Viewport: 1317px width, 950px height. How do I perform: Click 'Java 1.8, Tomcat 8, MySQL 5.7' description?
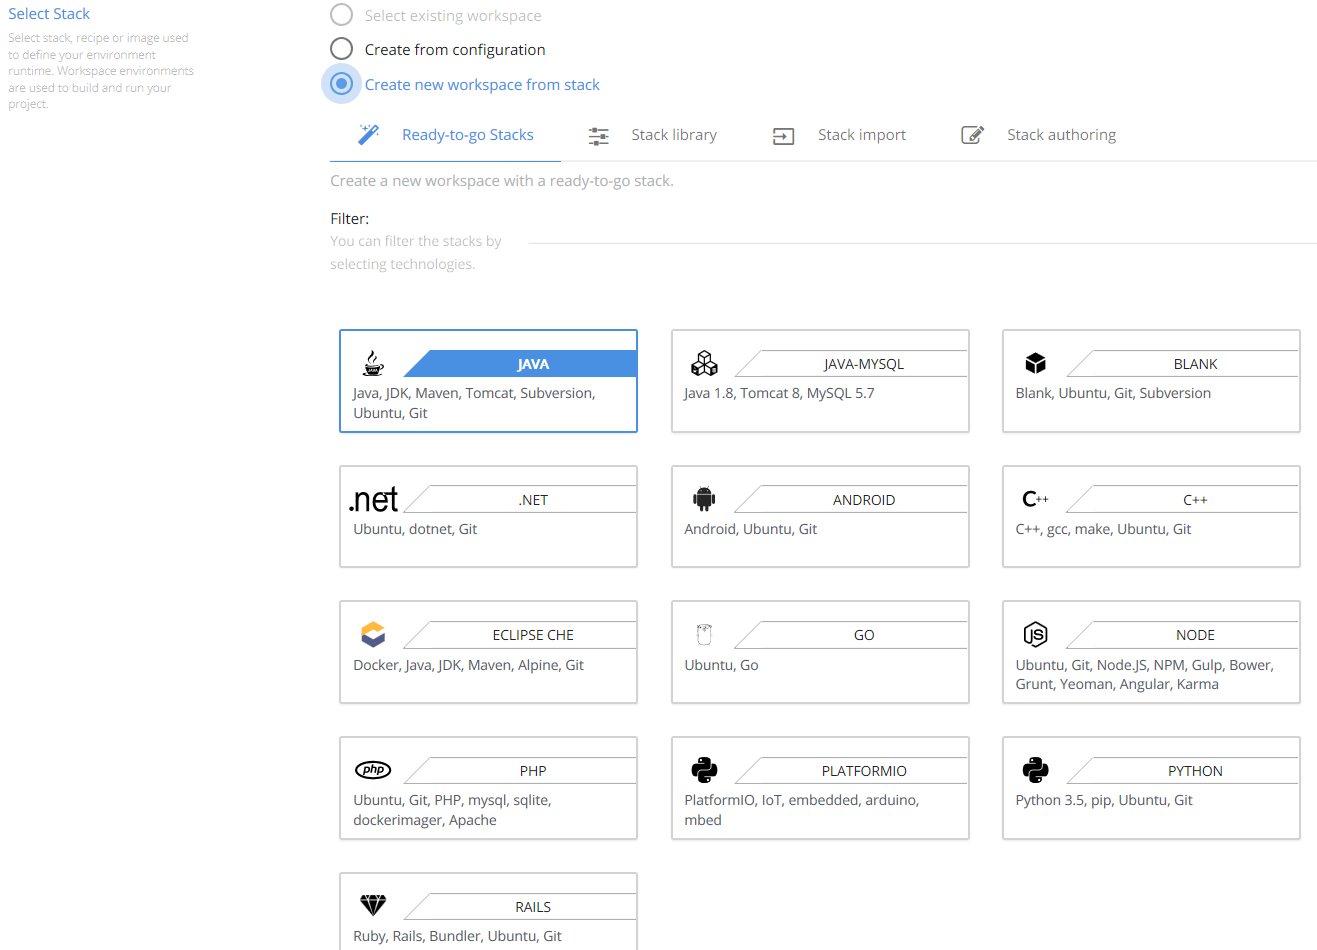pos(779,393)
